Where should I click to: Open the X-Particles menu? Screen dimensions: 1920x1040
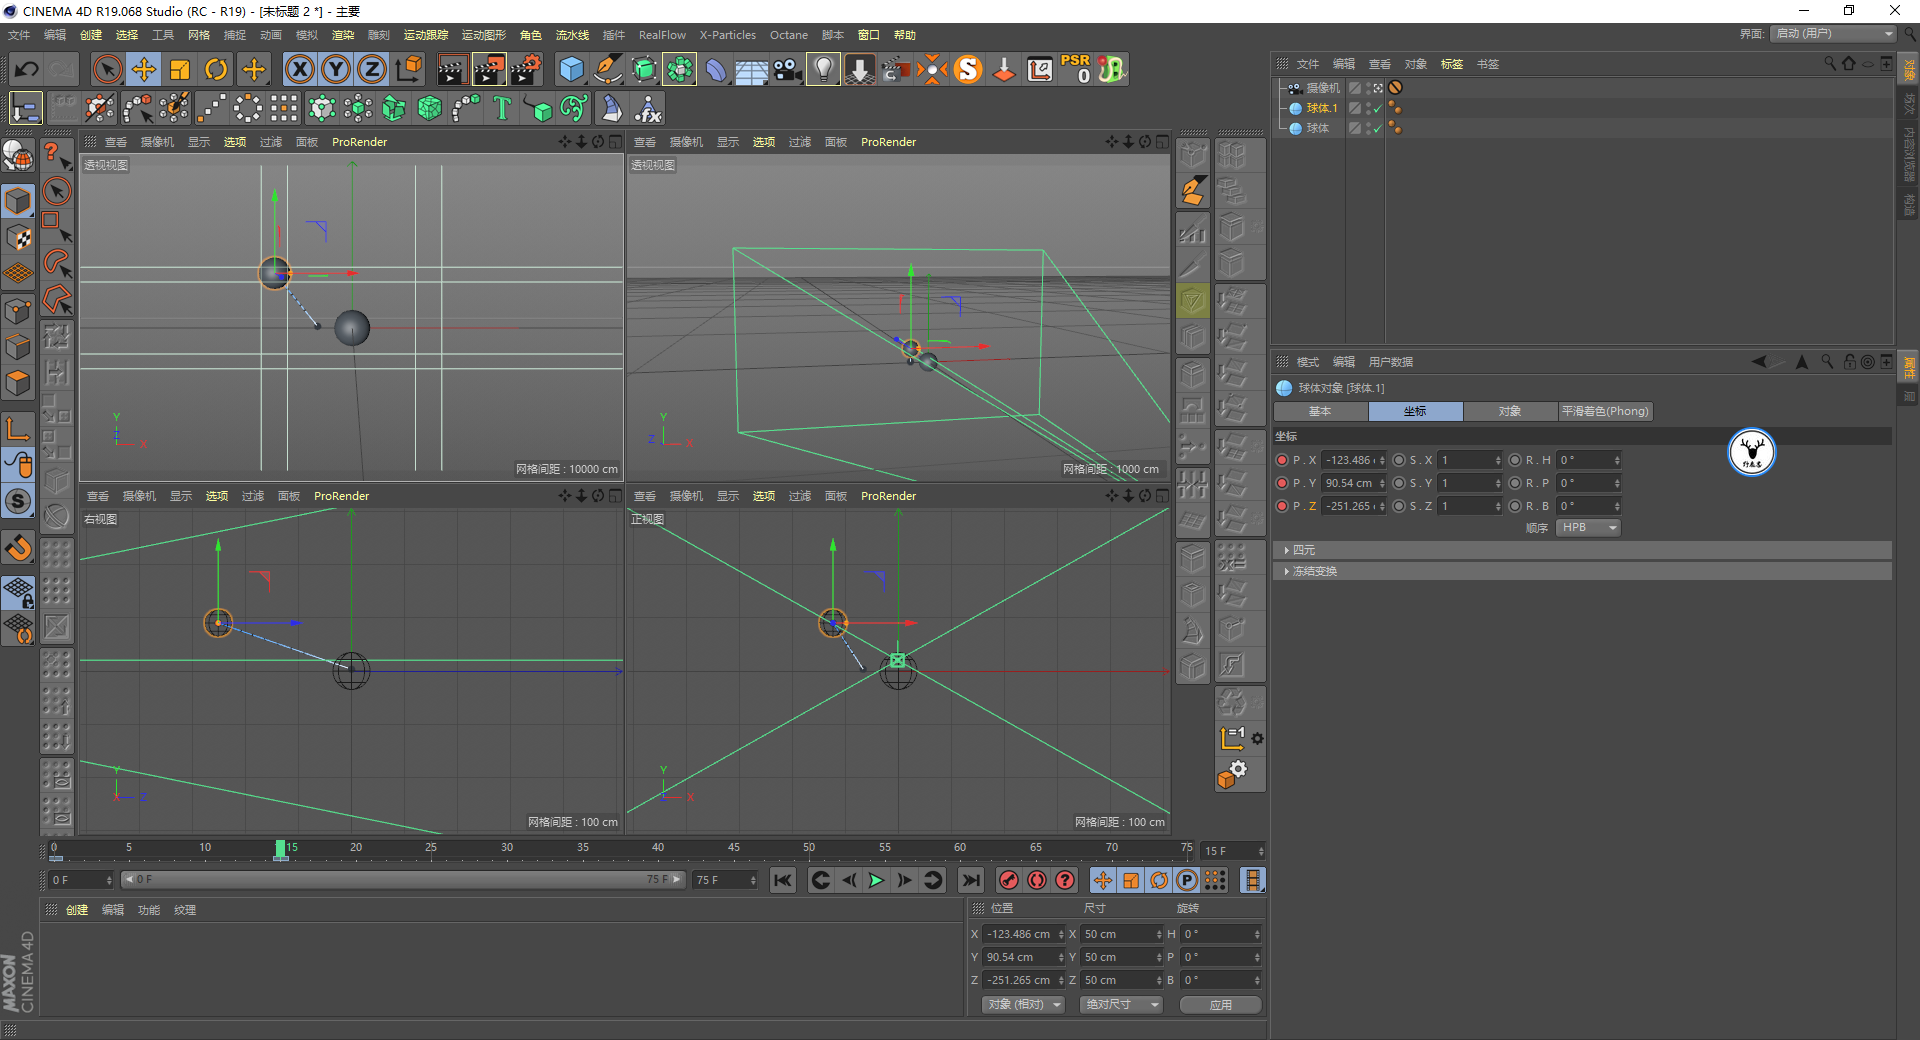(x=728, y=35)
